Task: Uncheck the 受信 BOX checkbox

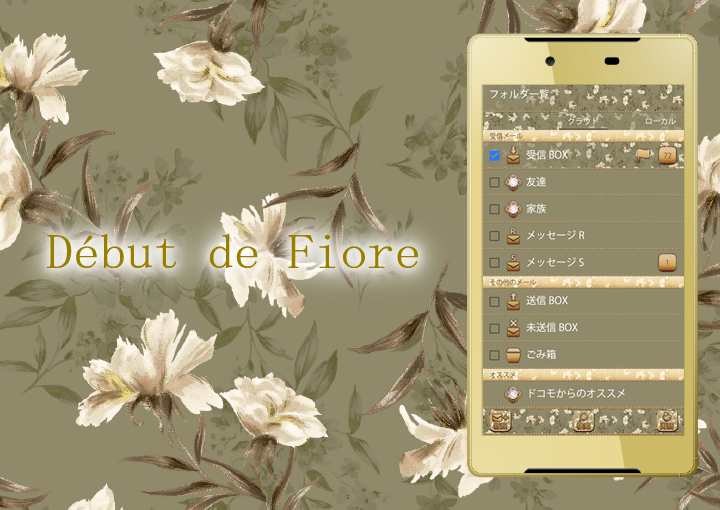Action: (x=494, y=155)
